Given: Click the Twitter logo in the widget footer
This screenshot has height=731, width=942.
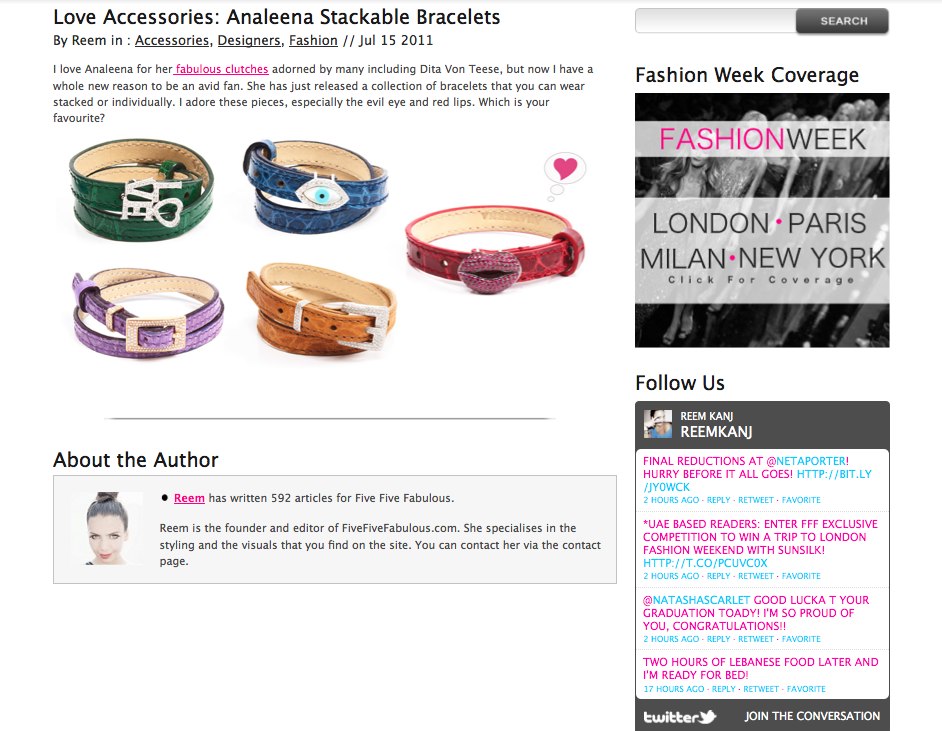Looking at the screenshot, I should click(x=679, y=717).
